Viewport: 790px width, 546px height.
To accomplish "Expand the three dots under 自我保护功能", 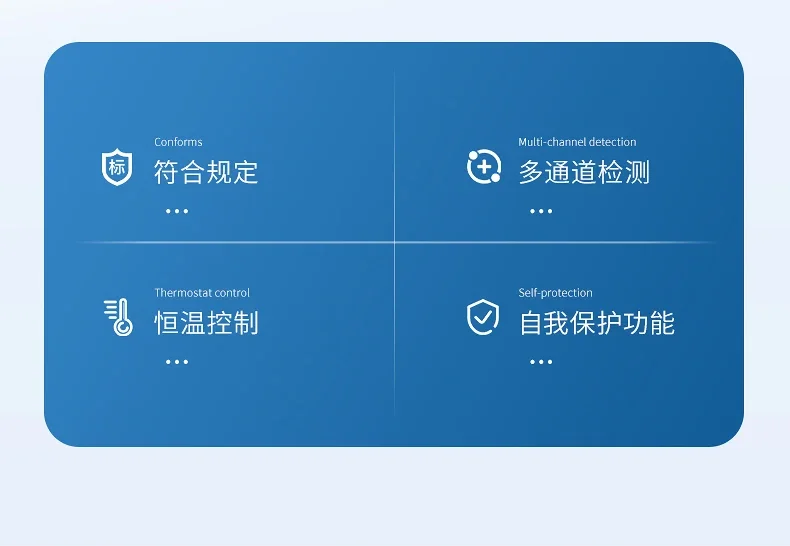I will pos(541,362).
